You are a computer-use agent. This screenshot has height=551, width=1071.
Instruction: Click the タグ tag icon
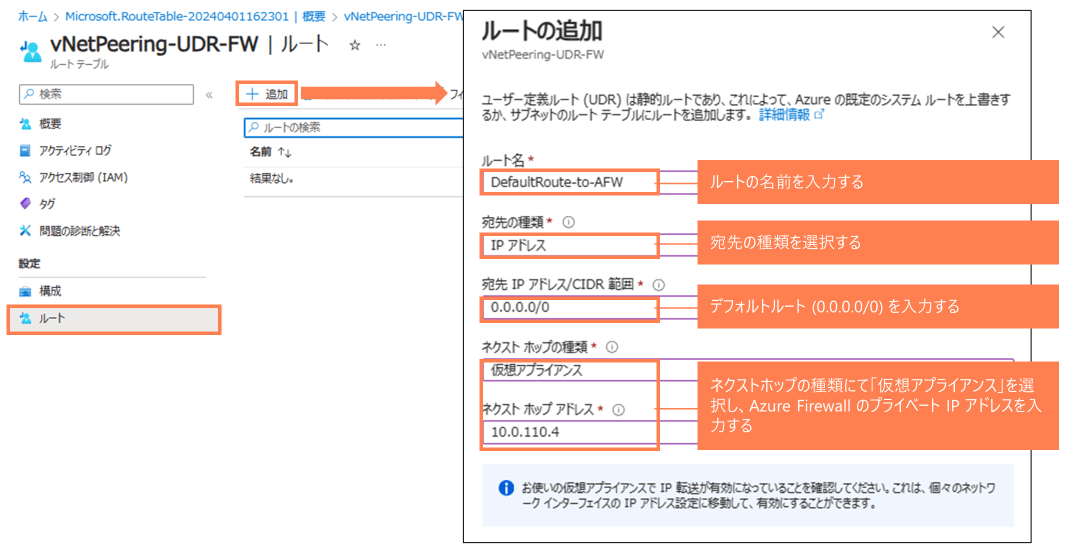(x=25, y=204)
